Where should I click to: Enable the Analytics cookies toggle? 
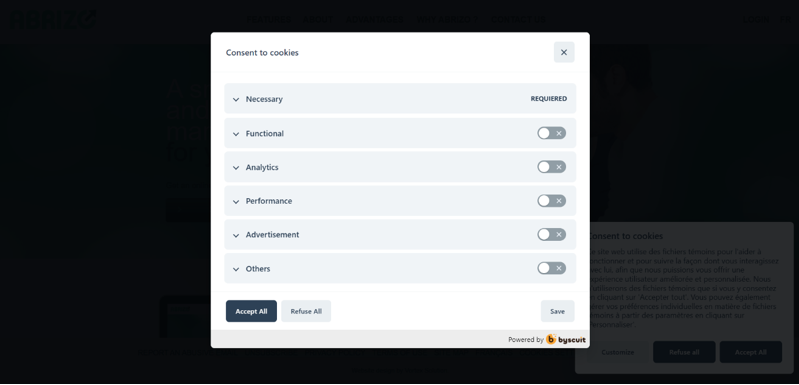[x=551, y=167]
